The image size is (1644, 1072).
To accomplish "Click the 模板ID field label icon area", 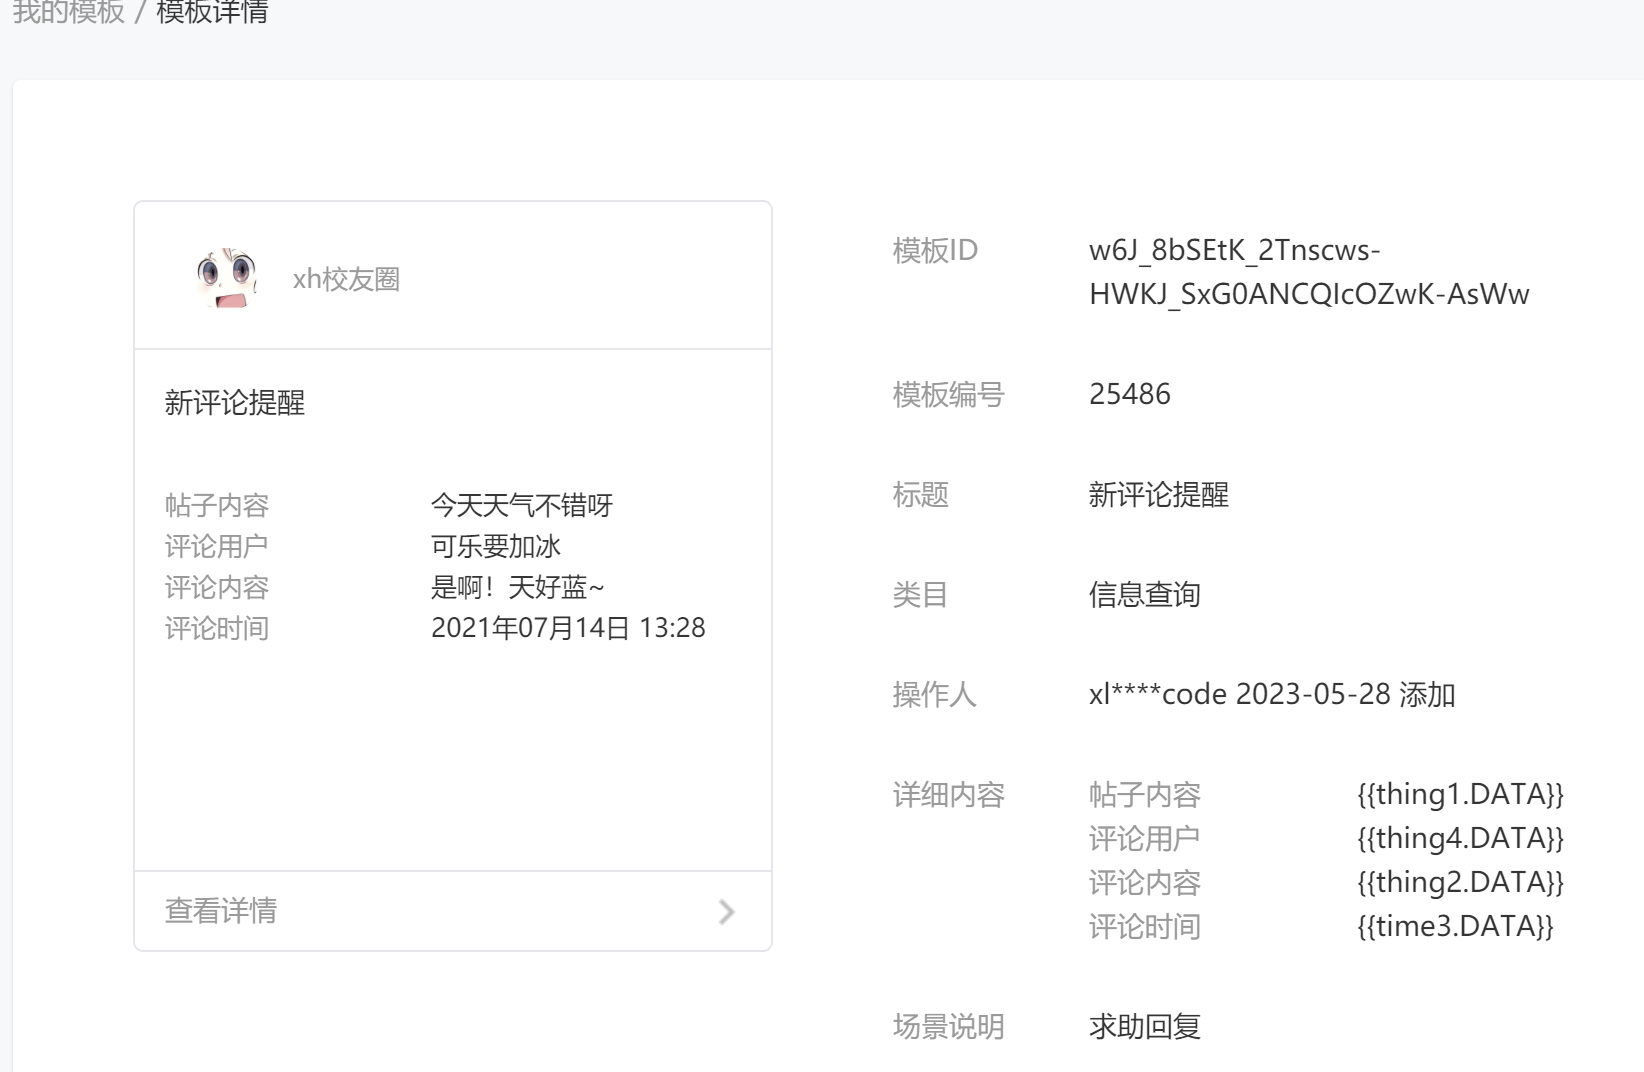I will point(935,252).
